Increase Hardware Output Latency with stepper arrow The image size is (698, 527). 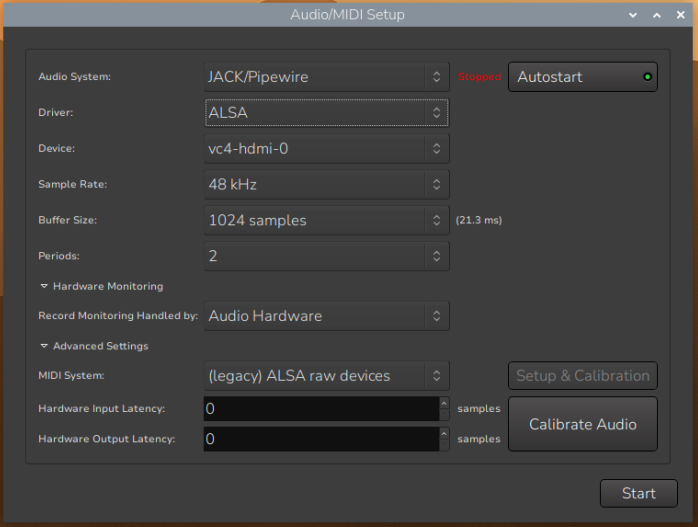pyautogui.click(x=444, y=434)
